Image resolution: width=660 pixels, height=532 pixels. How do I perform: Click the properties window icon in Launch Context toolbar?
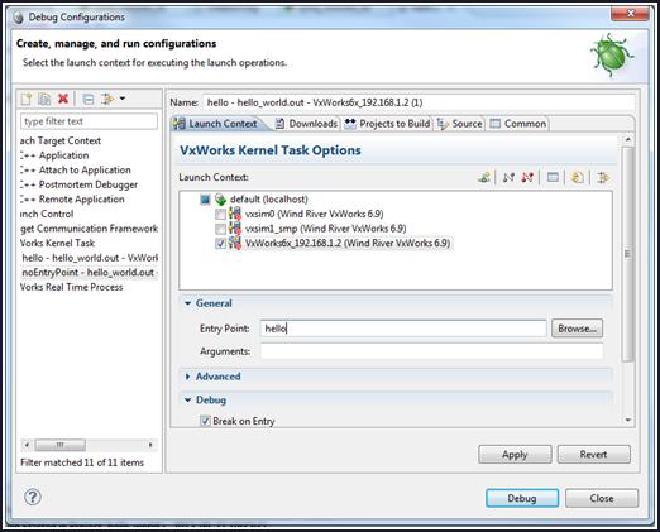click(x=553, y=177)
